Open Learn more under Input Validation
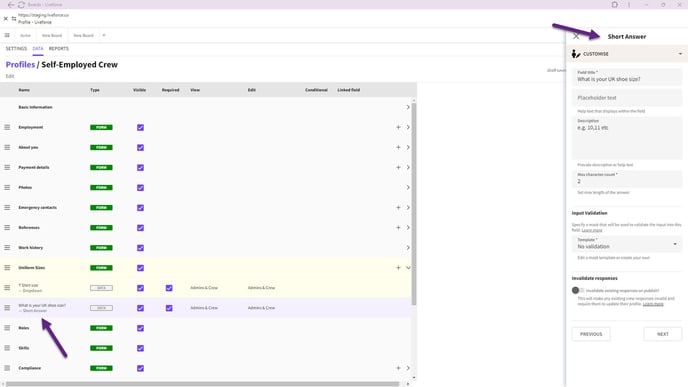This screenshot has height=387, width=688. (x=592, y=230)
